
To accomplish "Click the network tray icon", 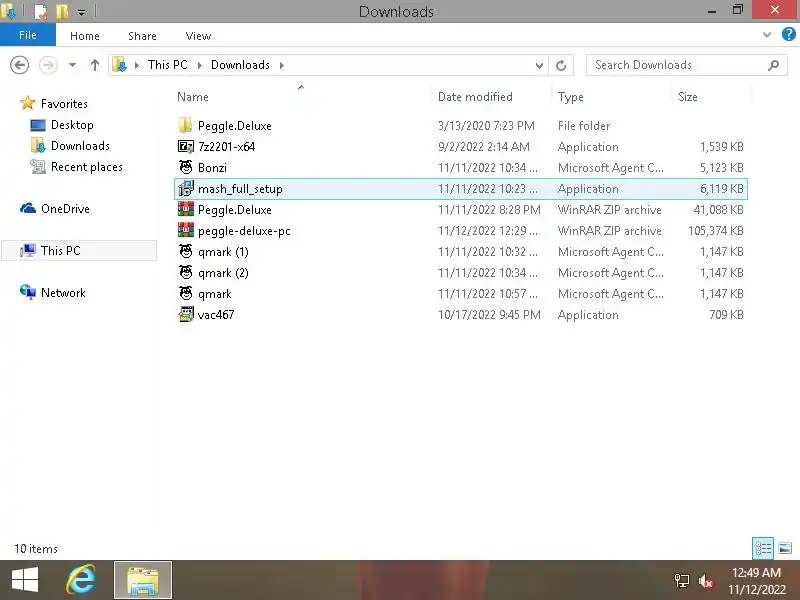I will 682,581.
